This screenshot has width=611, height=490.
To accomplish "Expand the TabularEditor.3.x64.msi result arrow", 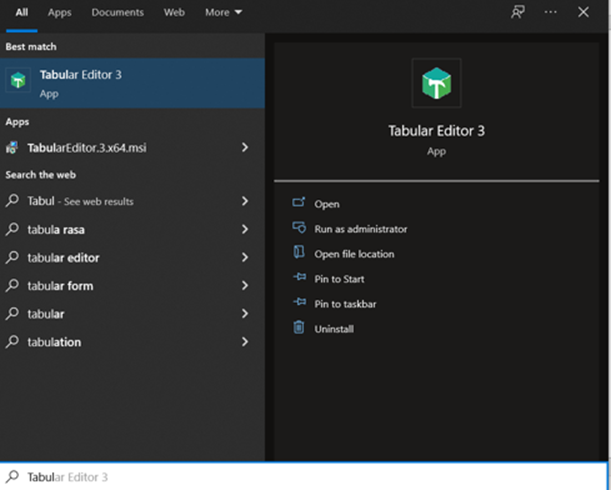I will 245,147.
